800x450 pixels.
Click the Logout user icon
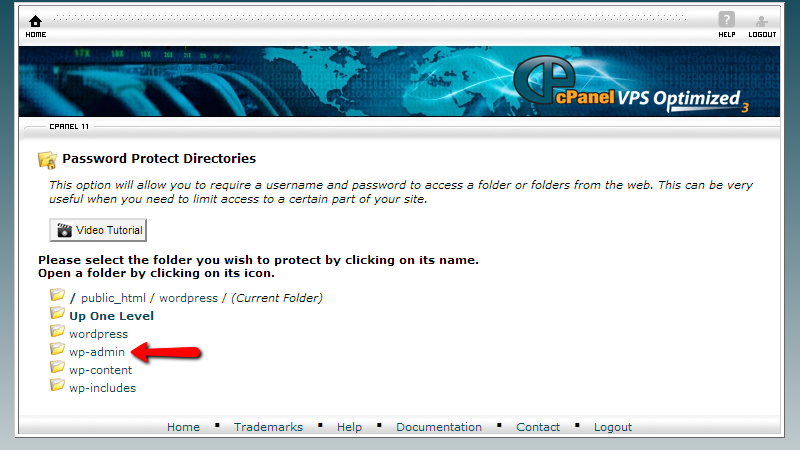pyautogui.click(x=761, y=21)
